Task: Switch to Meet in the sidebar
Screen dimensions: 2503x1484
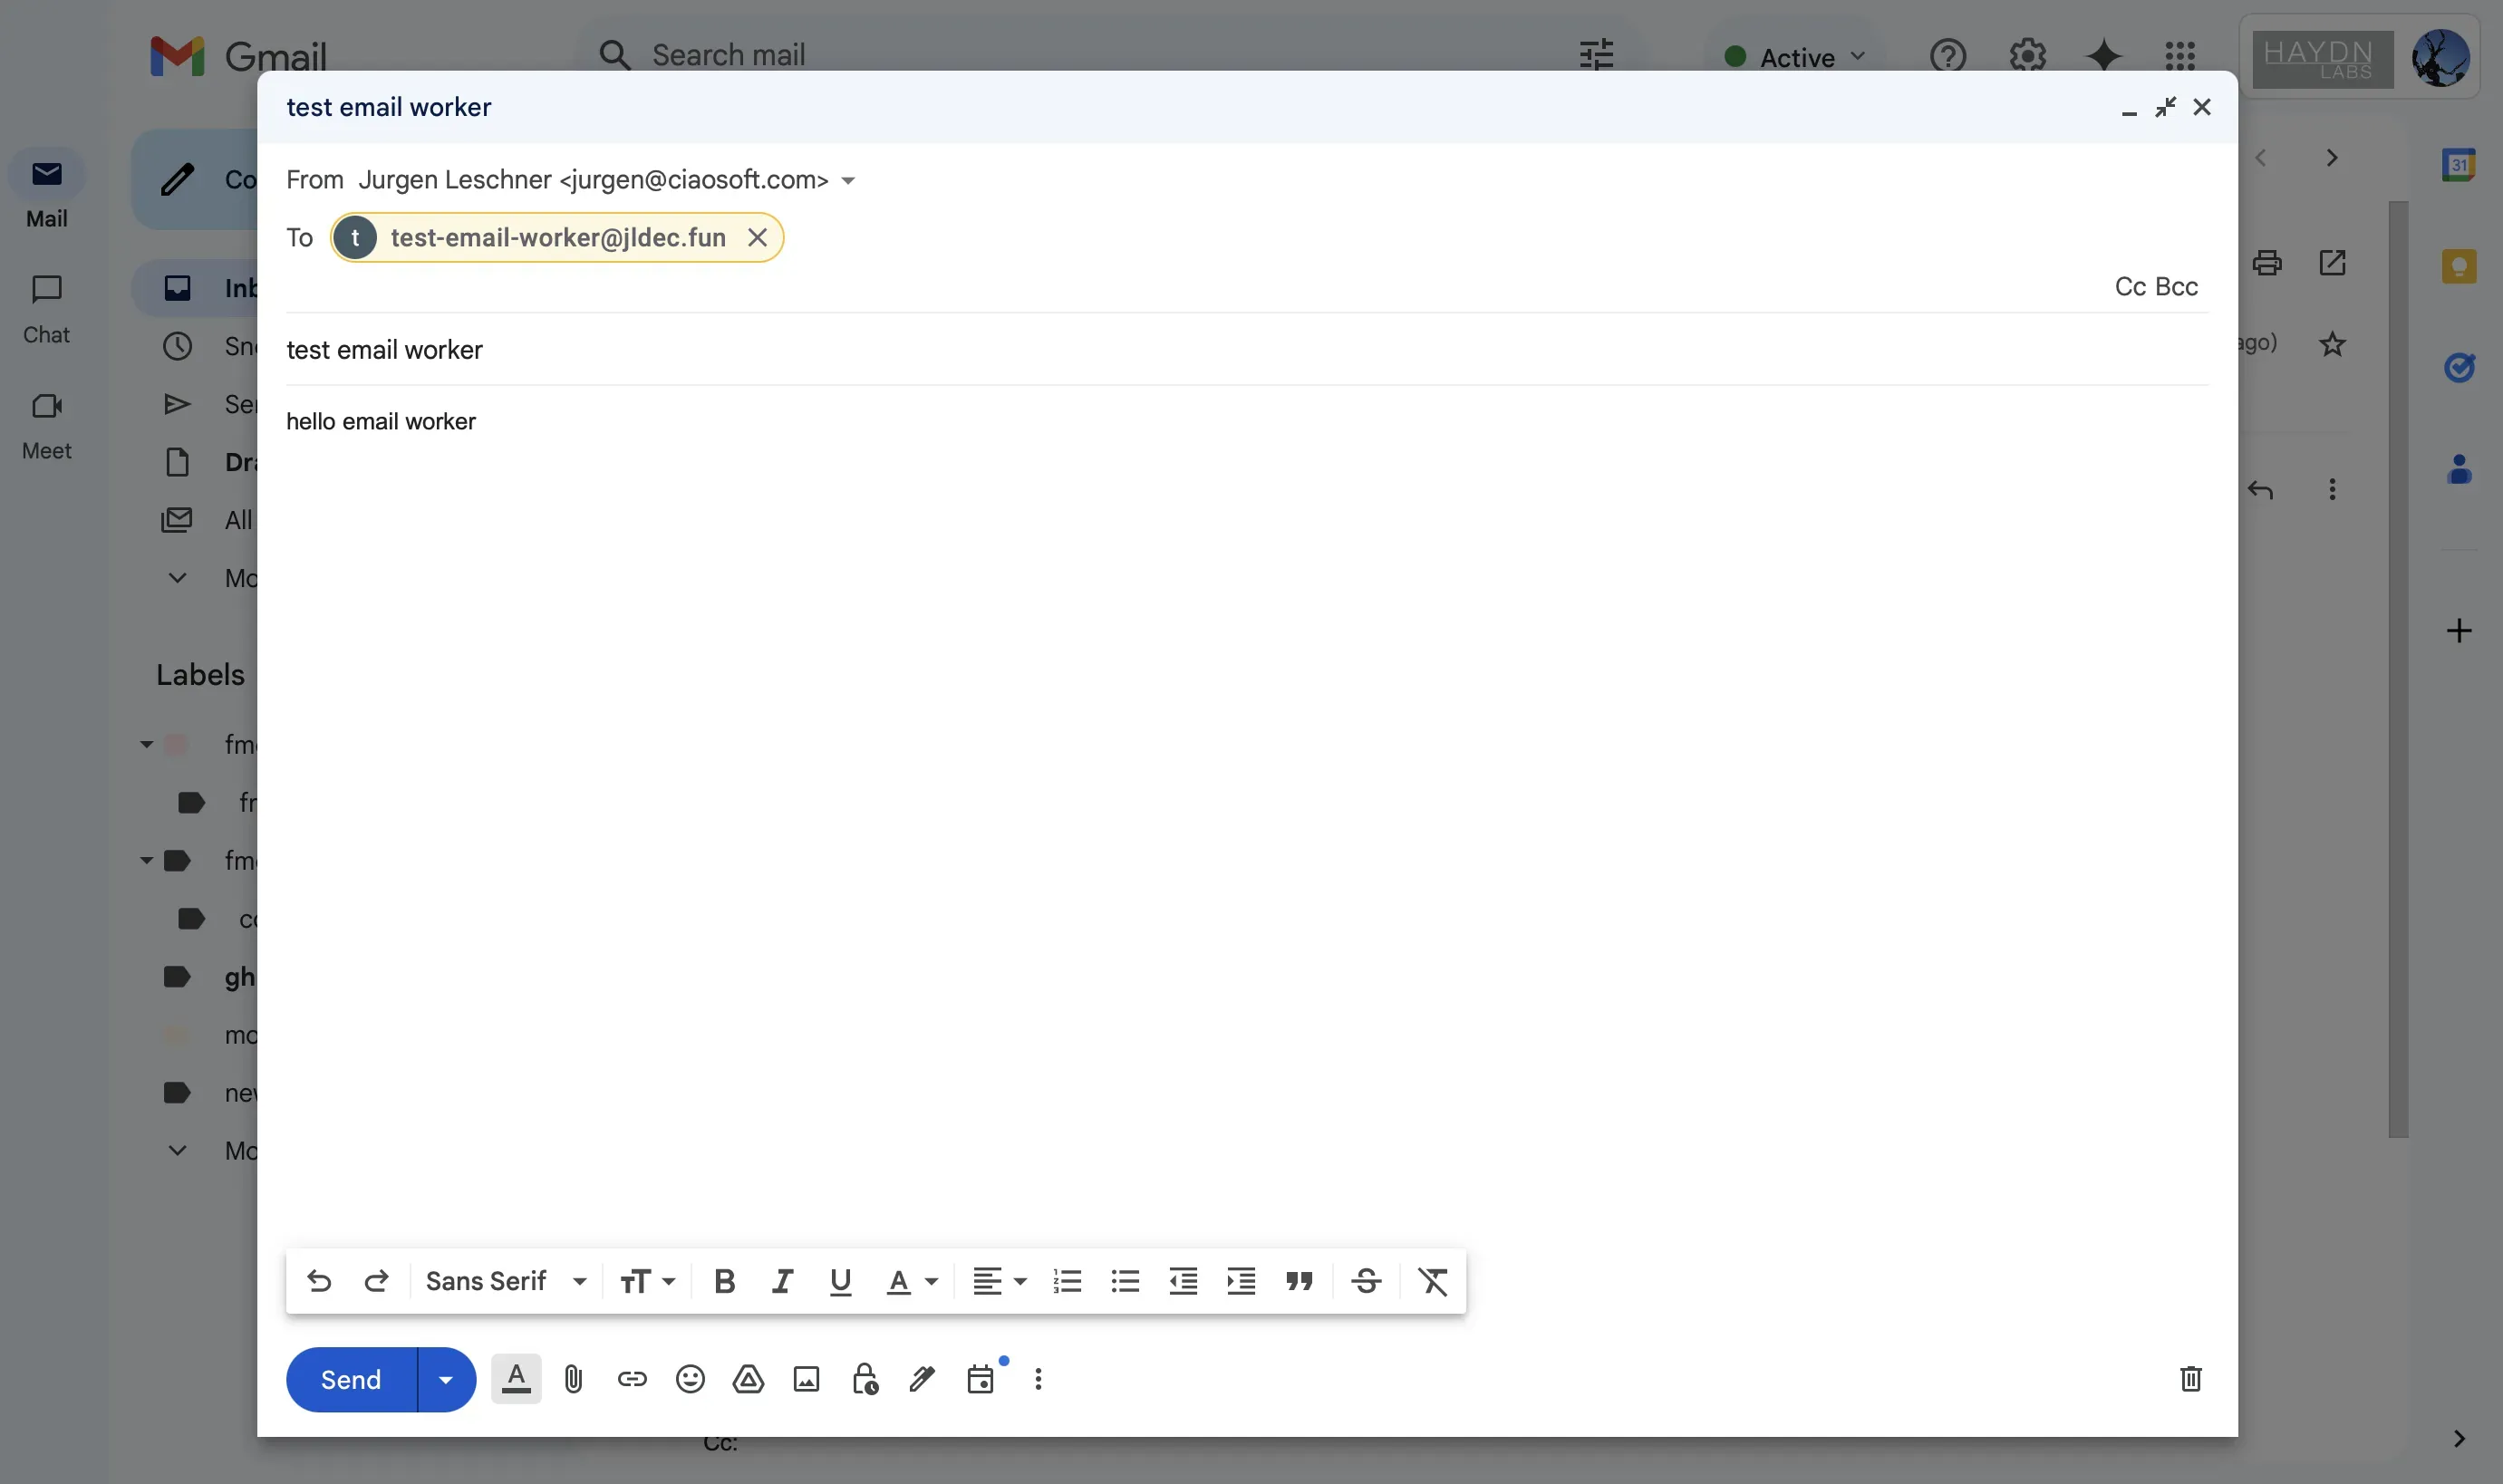Action: click(x=45, y=424)
